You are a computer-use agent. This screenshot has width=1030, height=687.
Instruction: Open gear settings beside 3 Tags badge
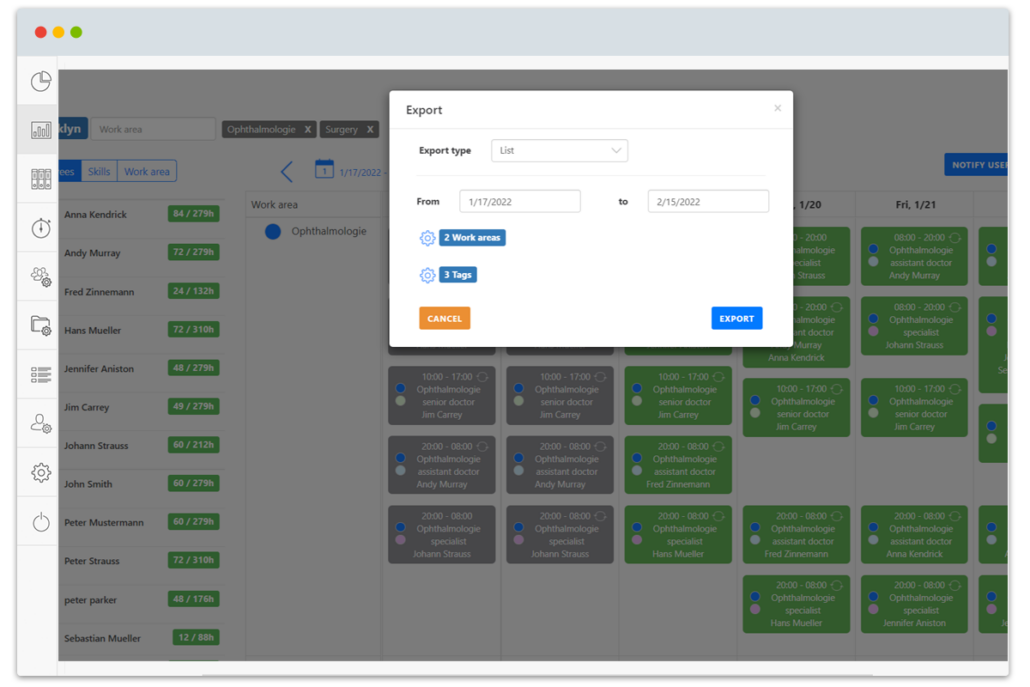point(428,274)
